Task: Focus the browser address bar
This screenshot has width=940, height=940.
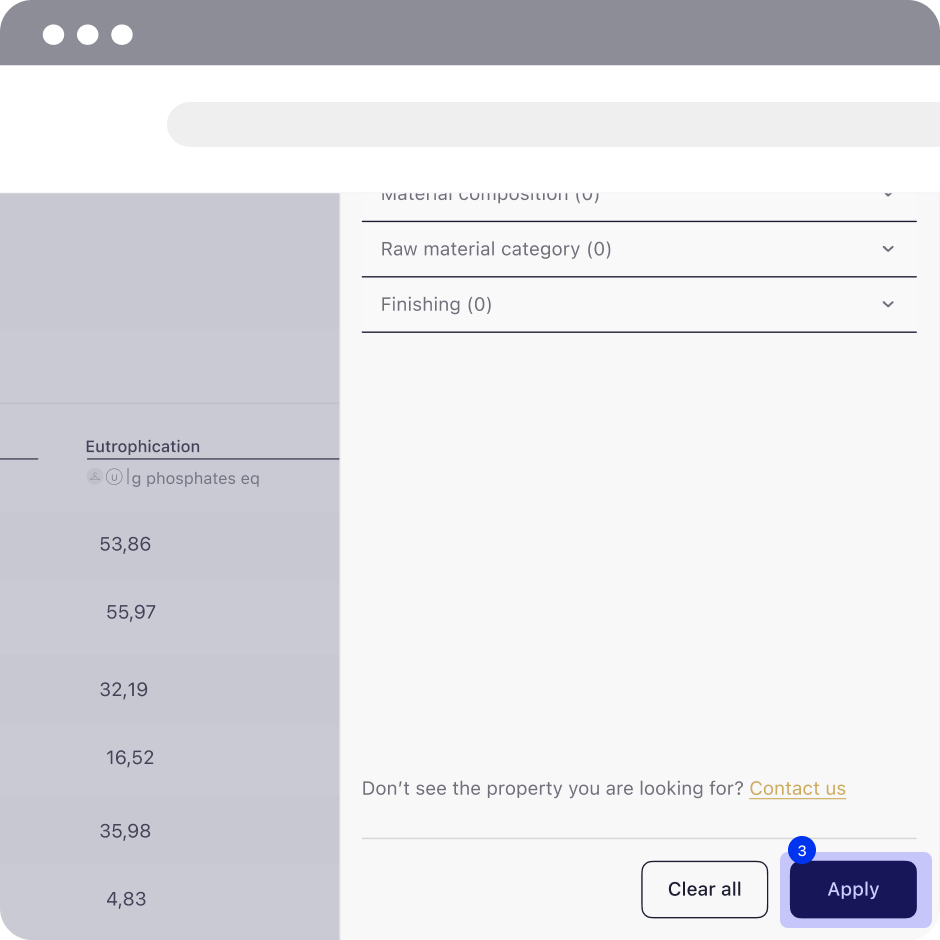Action: click(x=553, y=125)
